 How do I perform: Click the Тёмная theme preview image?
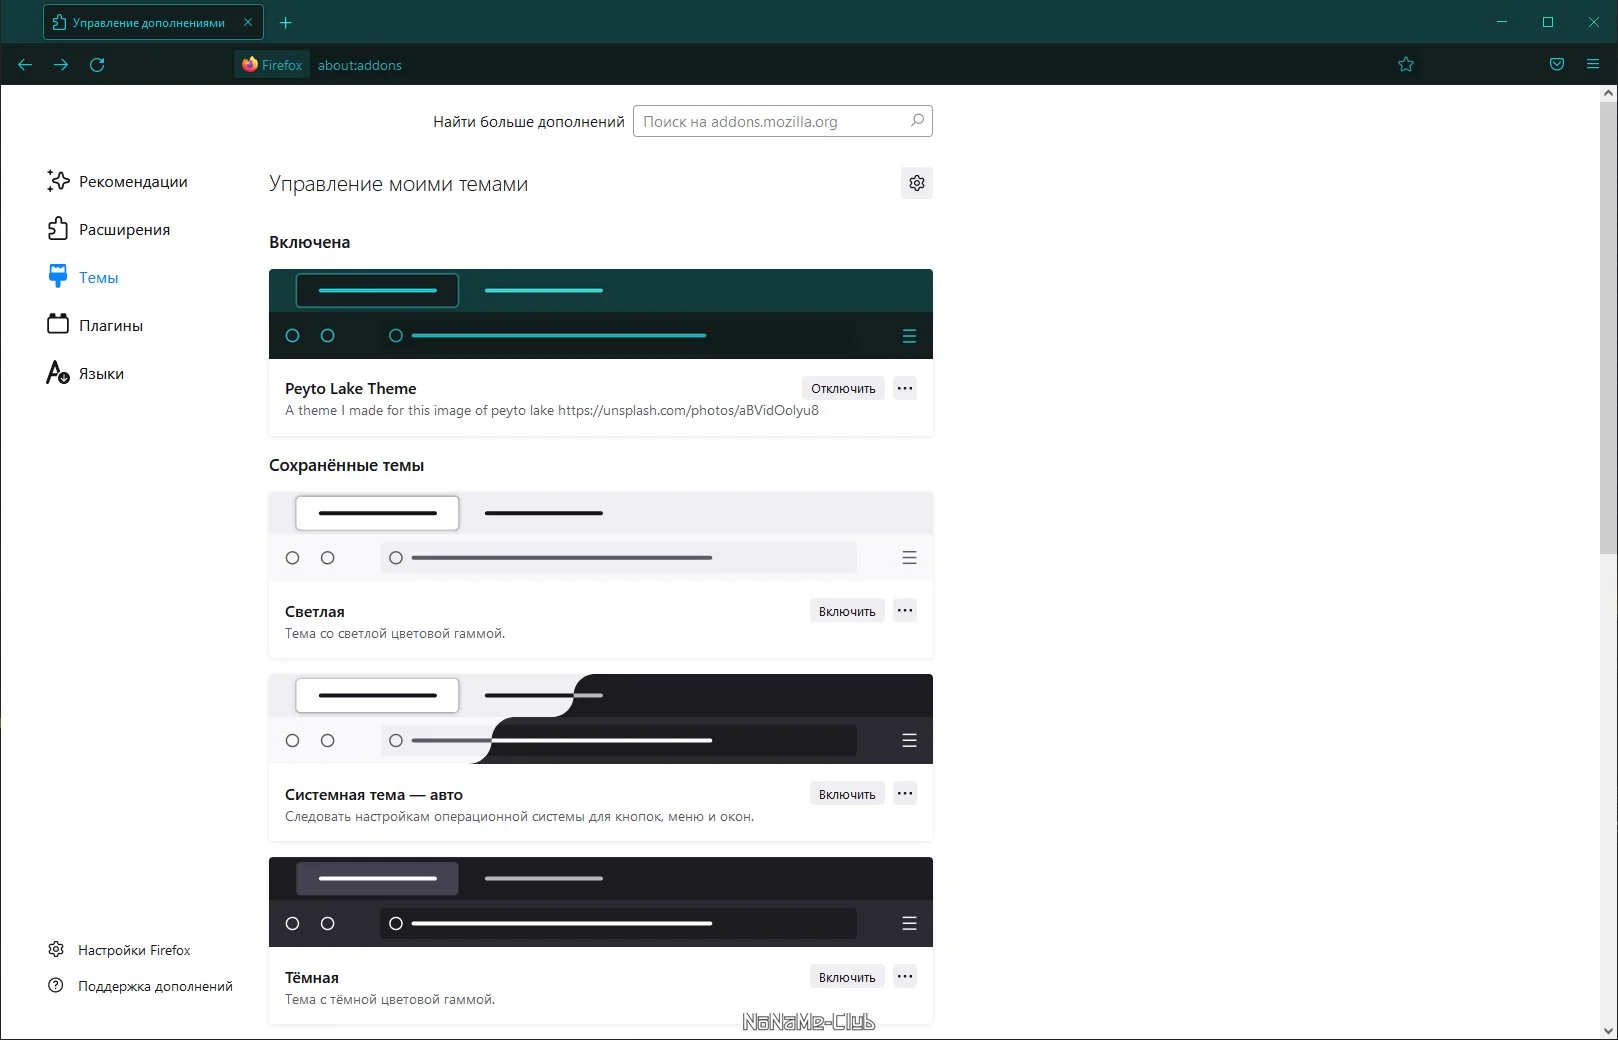click(x=601, y=902)
